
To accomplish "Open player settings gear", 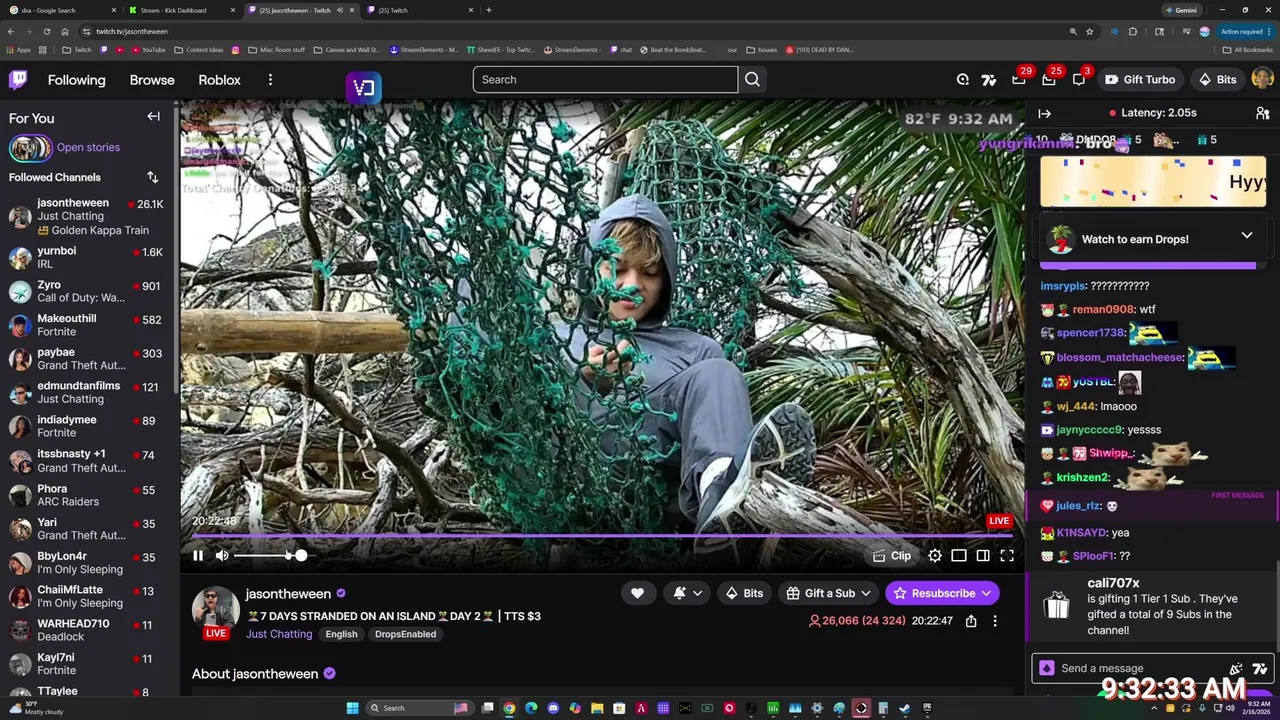I will point(935,556).
